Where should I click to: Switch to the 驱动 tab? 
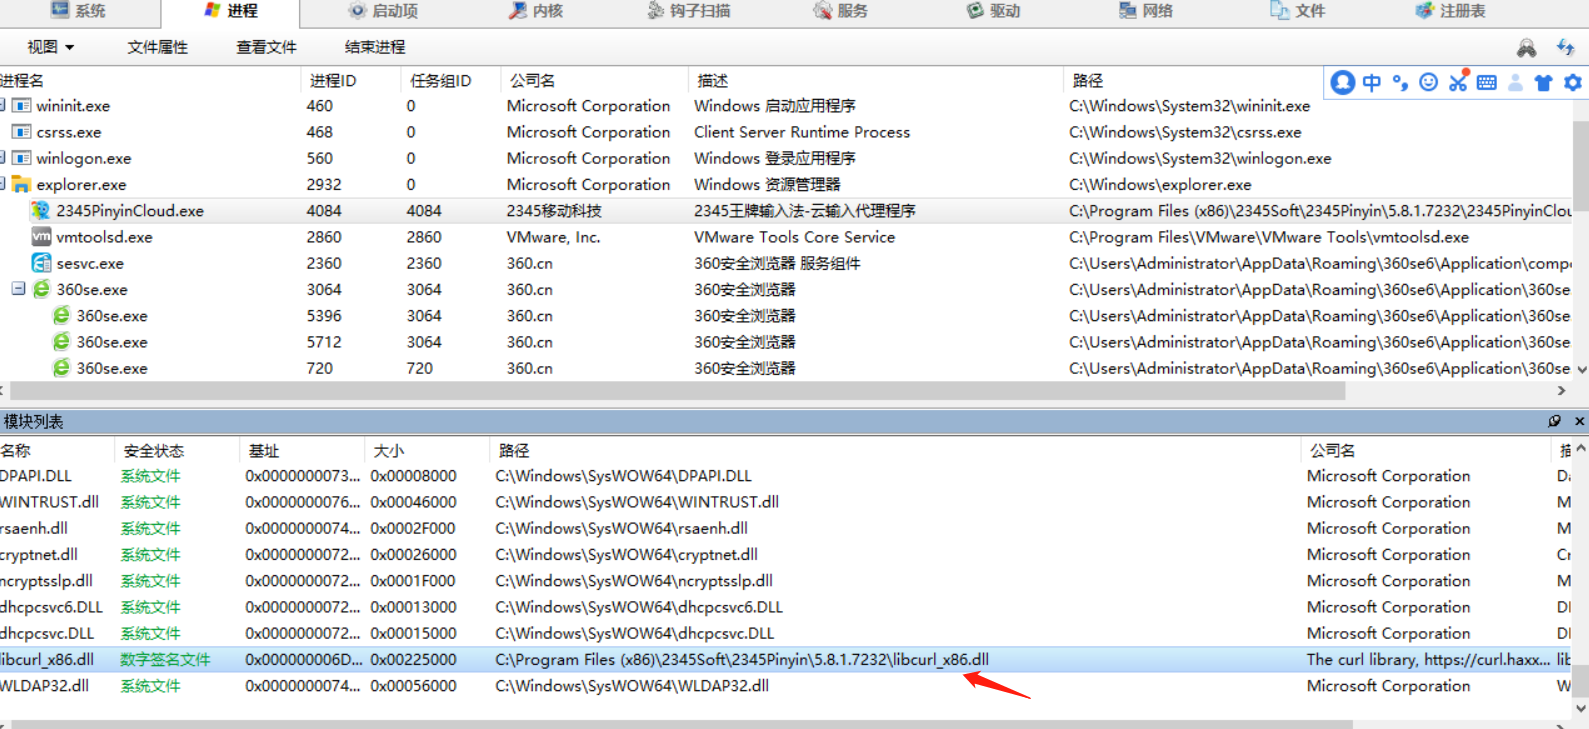tap(993, 11)
